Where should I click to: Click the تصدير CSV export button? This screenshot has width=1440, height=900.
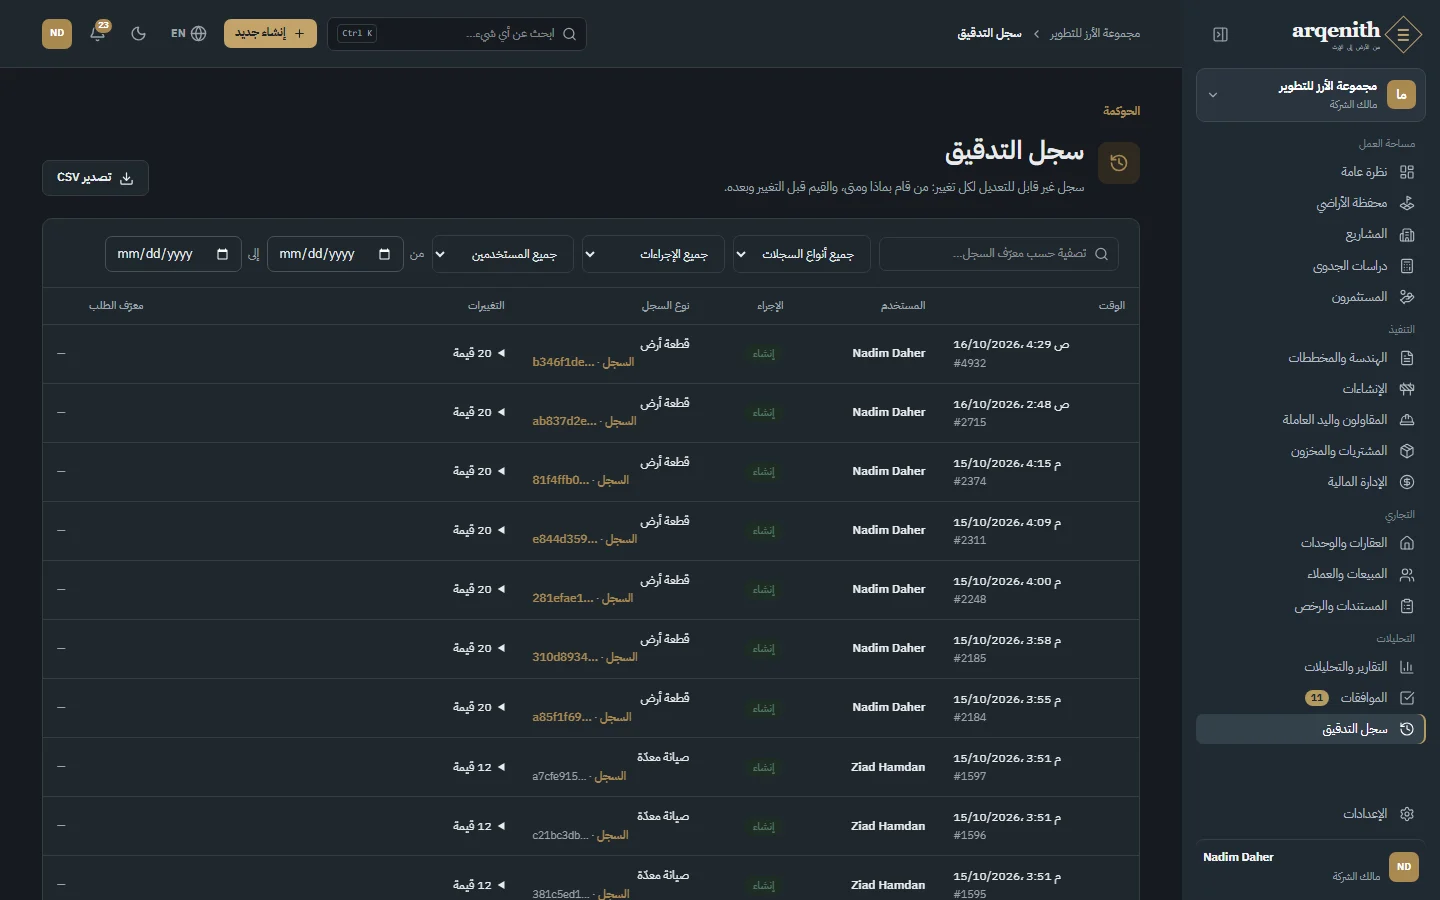click(x=95, y=178)
